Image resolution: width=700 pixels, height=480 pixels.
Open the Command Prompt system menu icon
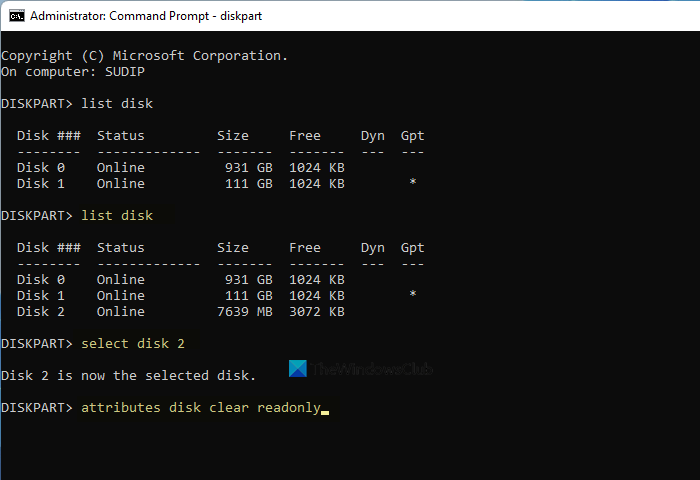click(x=14, y=16)
